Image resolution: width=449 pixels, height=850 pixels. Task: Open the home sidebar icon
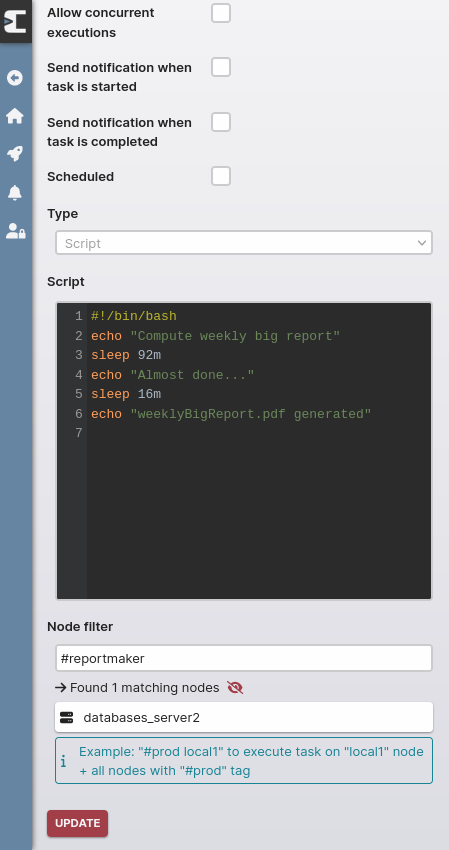(15, 115)
